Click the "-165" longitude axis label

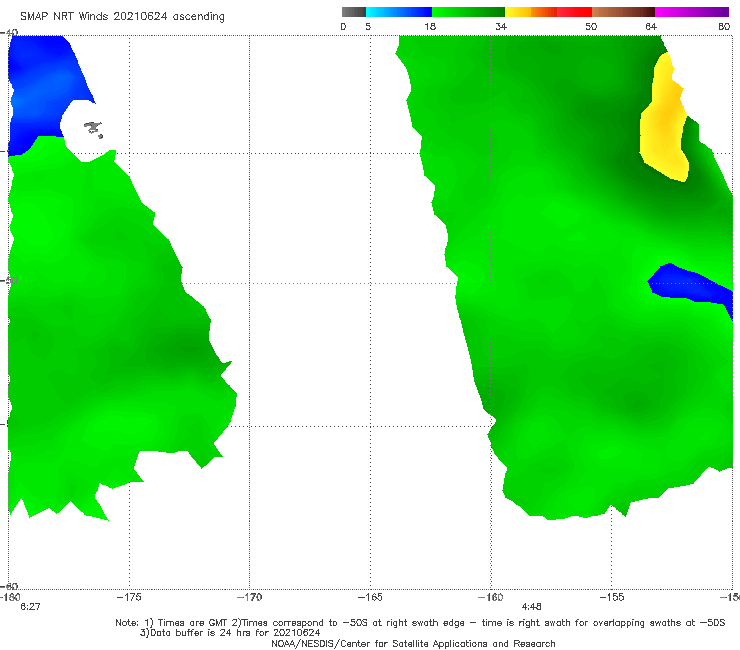[370, 597]
